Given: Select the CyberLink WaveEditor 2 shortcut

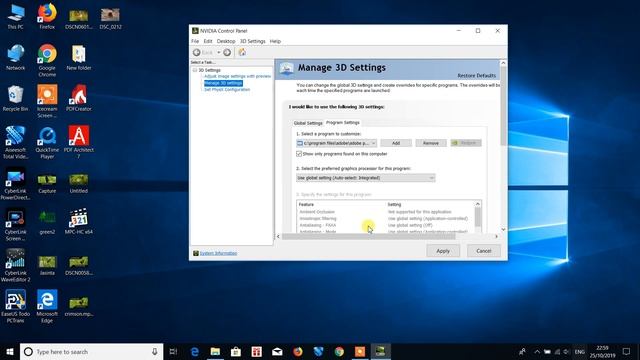Looking at the screenshot, I should (16, 265).
